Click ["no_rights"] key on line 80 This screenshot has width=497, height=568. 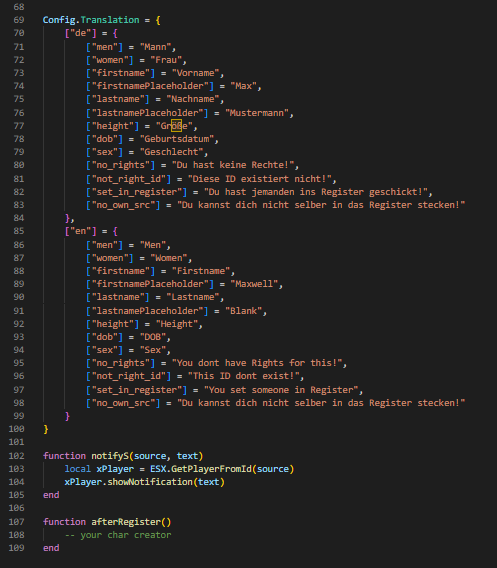click(120, 165)
